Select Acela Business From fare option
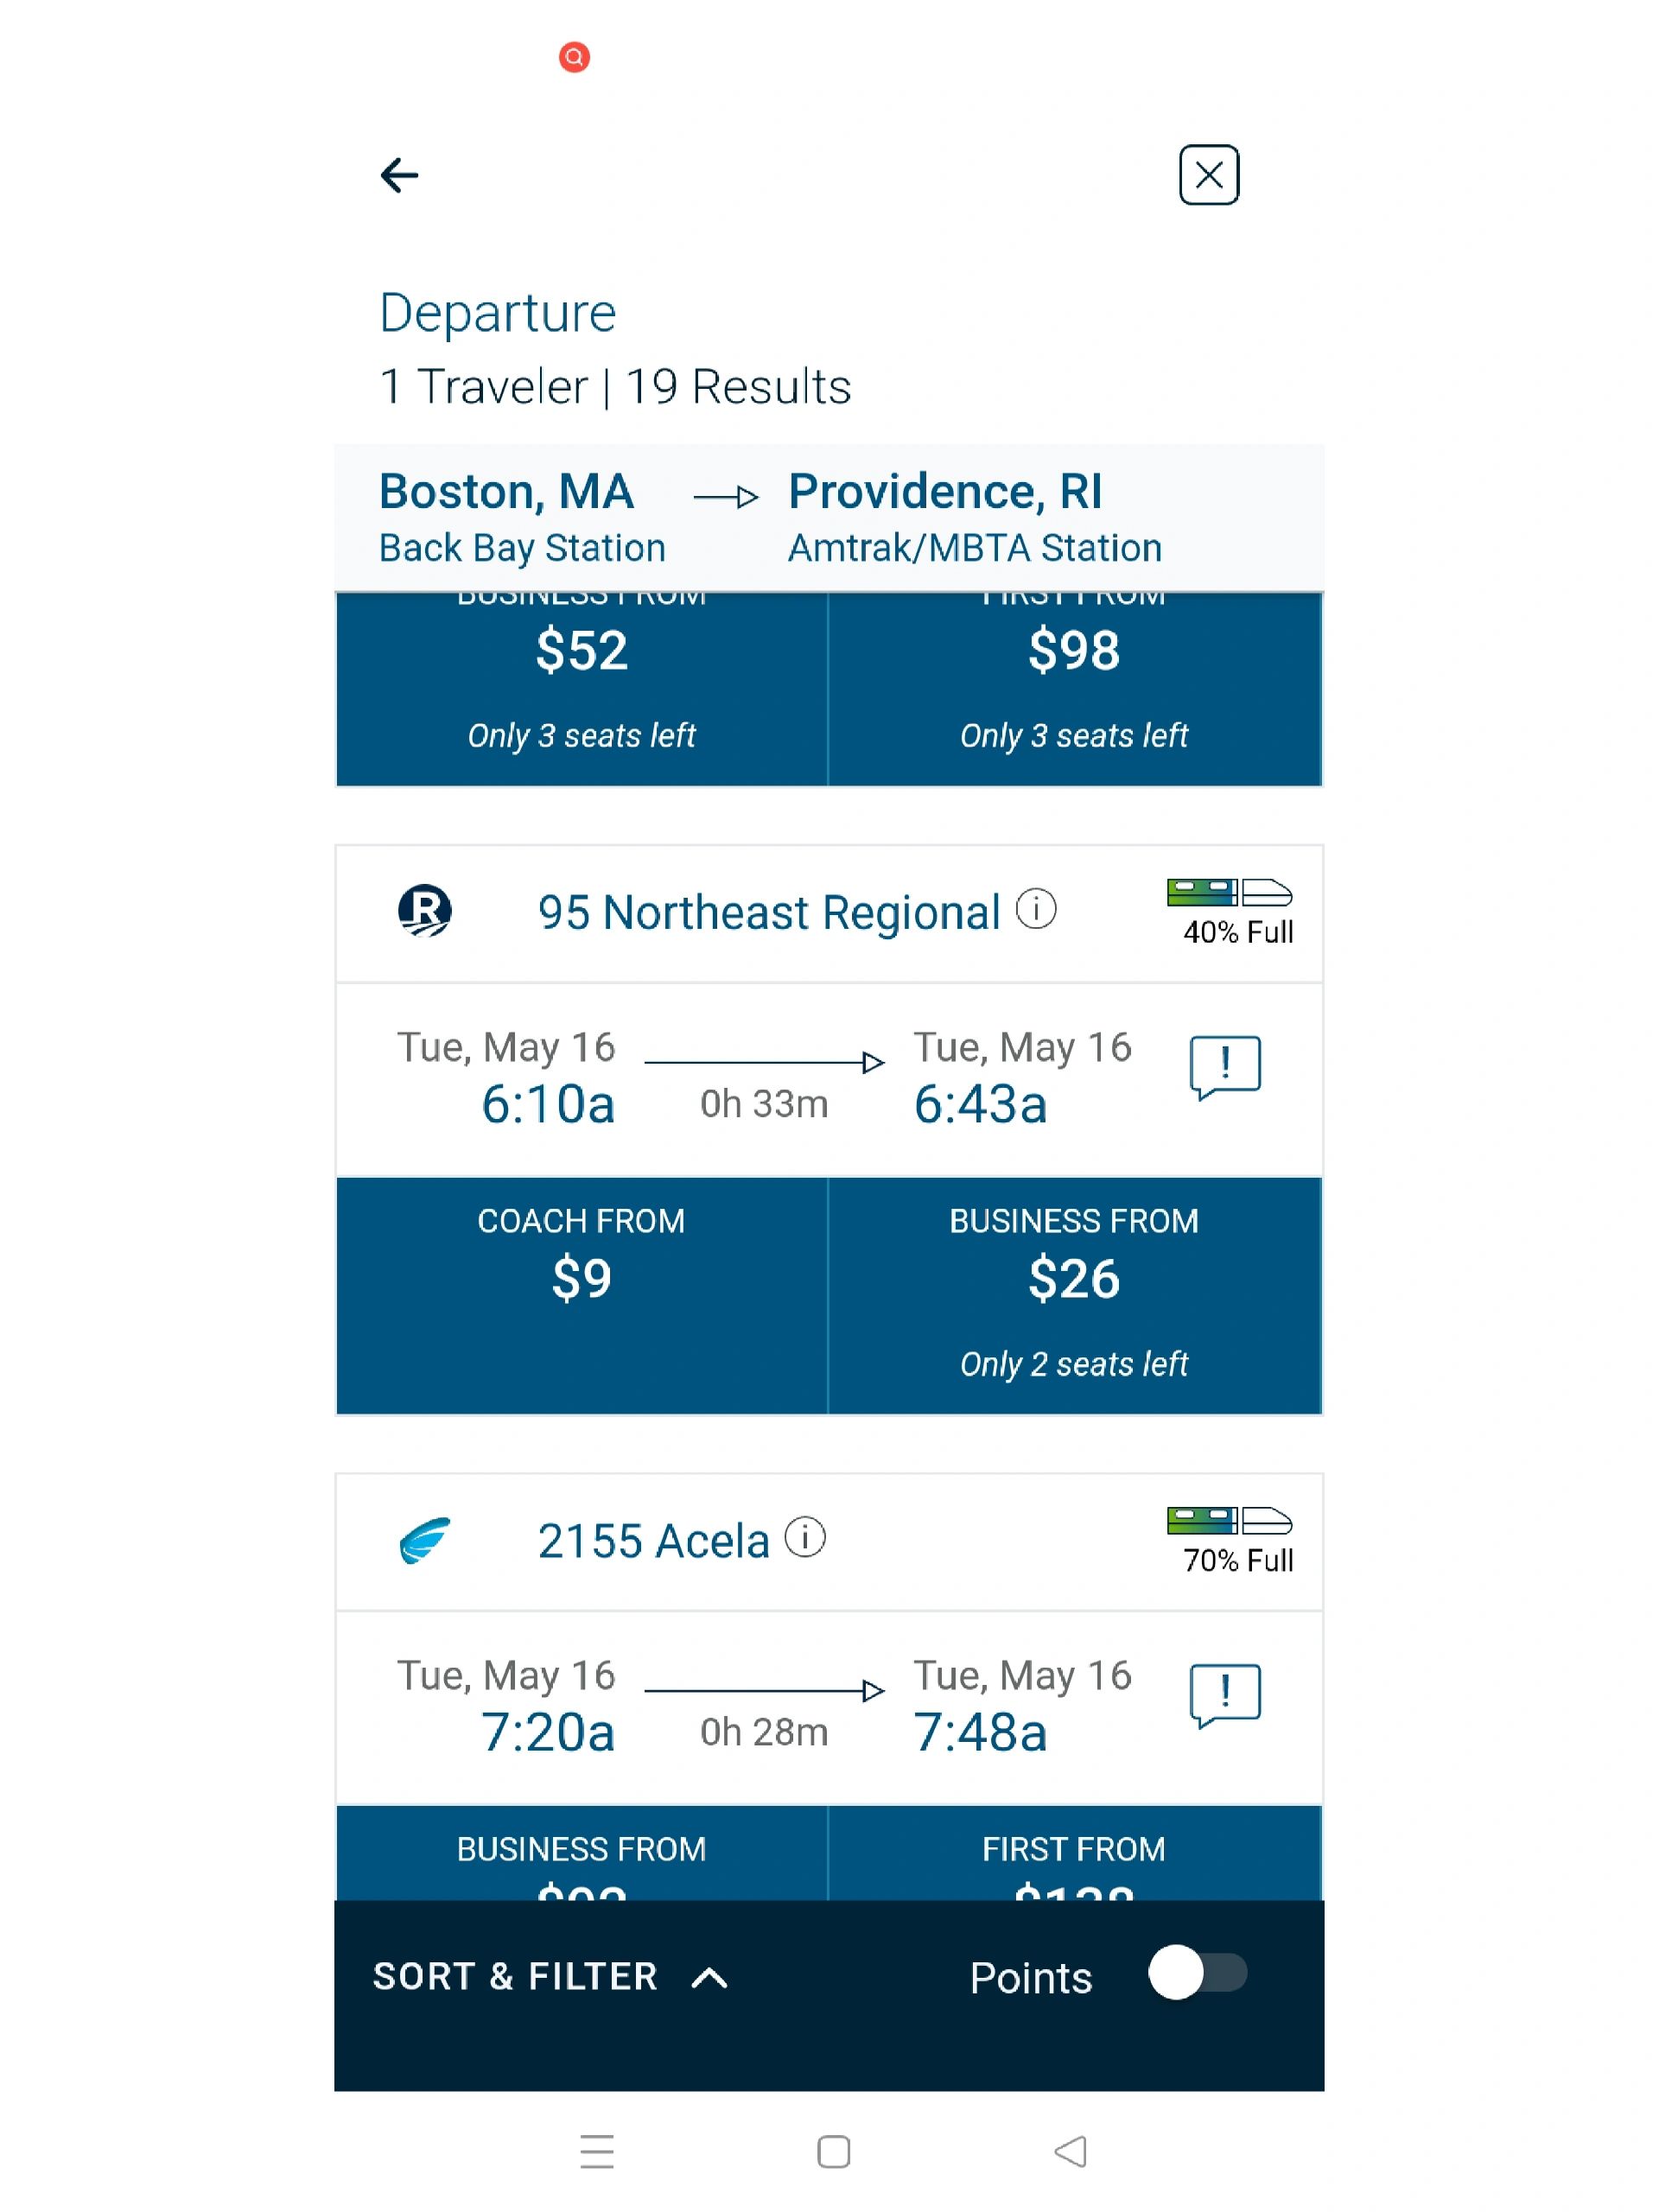 581,1853
